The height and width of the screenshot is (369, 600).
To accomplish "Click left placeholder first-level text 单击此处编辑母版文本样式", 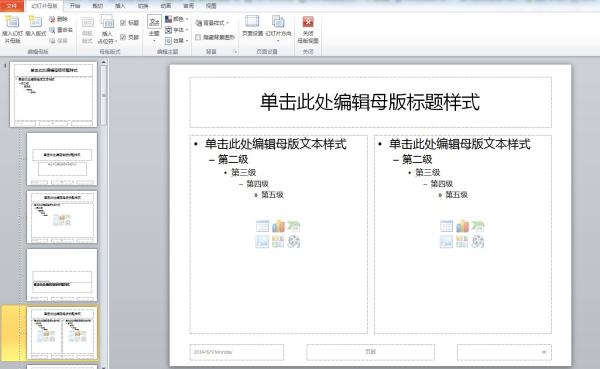I will pos(276,144).
